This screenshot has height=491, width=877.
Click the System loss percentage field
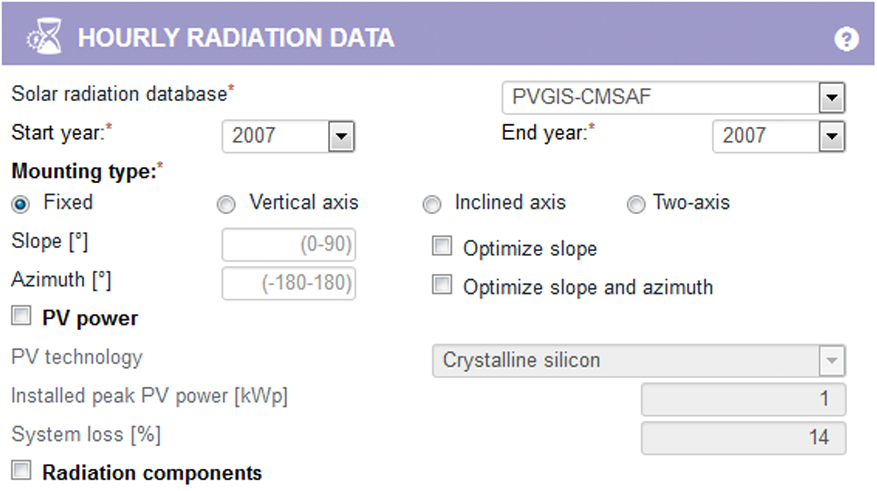[x=743, y=437]
